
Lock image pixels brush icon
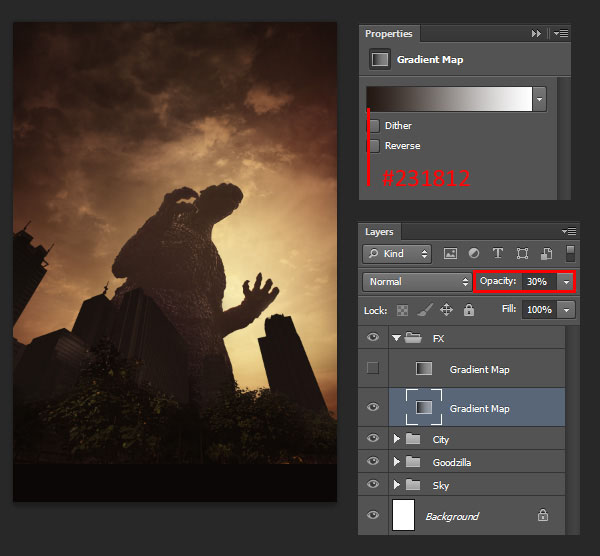pos(425,310)
